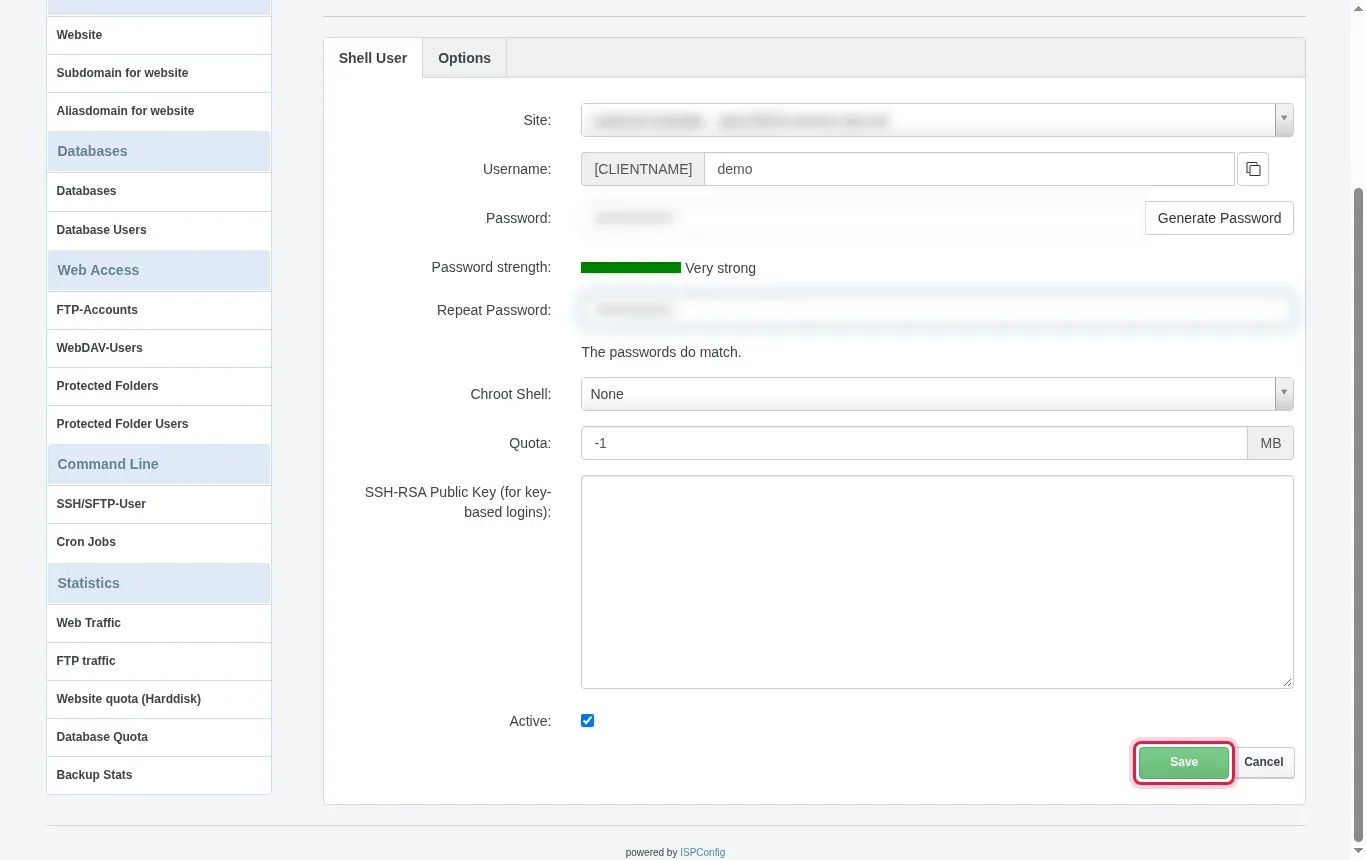The height and width of the screenshot is (860, 1366).
Task: Open Database Quota page
Action: (x=159, y=737)
